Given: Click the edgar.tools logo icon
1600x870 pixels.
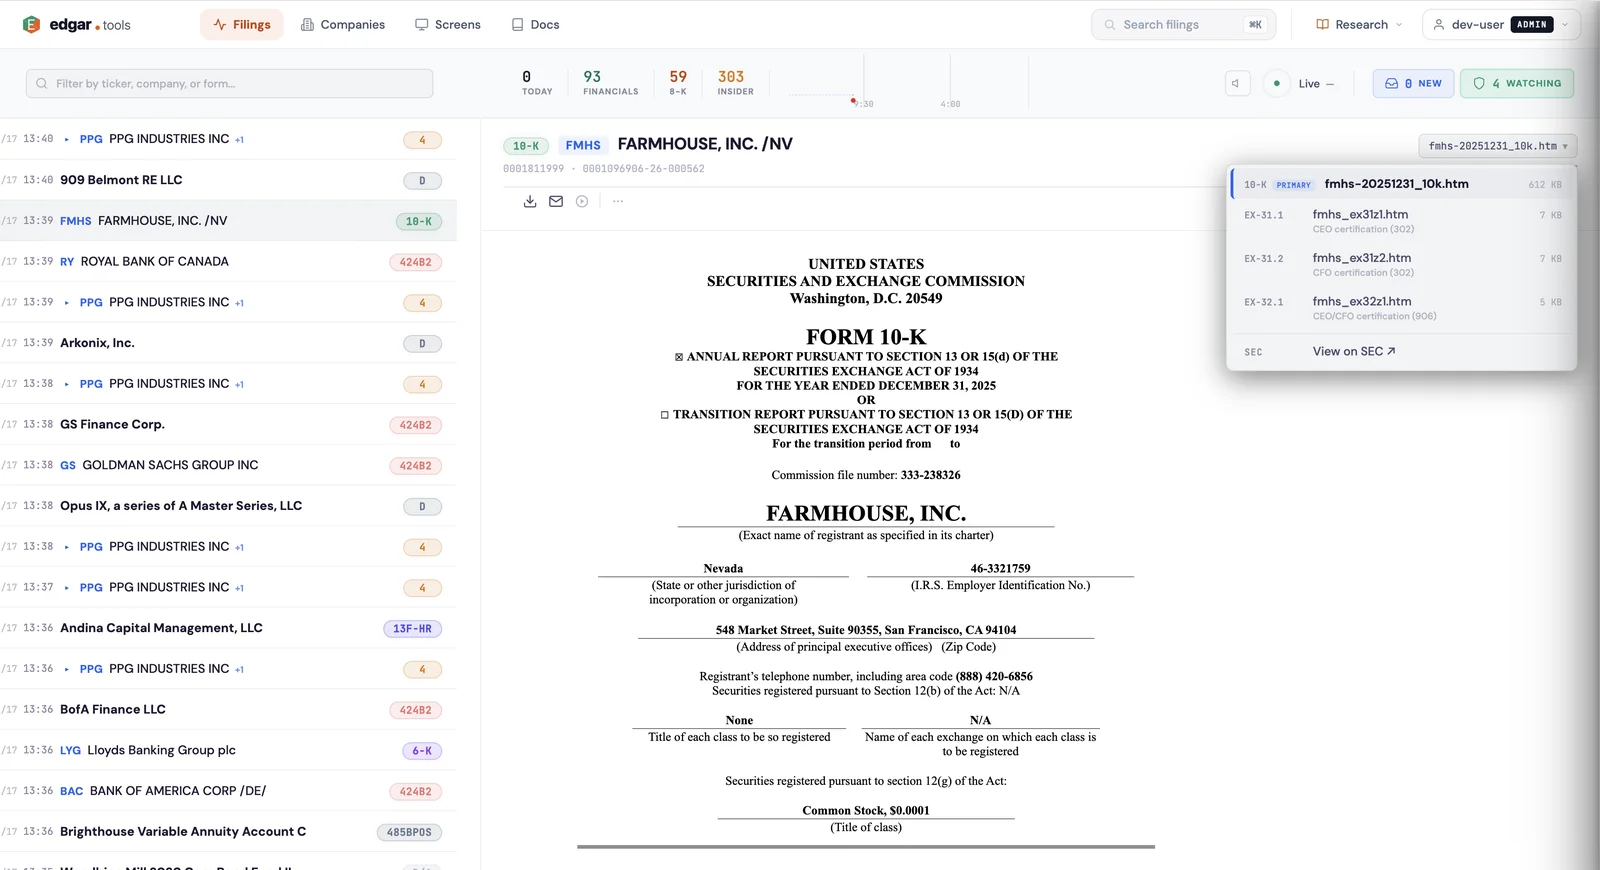Looking at the screenshot, I should click(31, 24).
